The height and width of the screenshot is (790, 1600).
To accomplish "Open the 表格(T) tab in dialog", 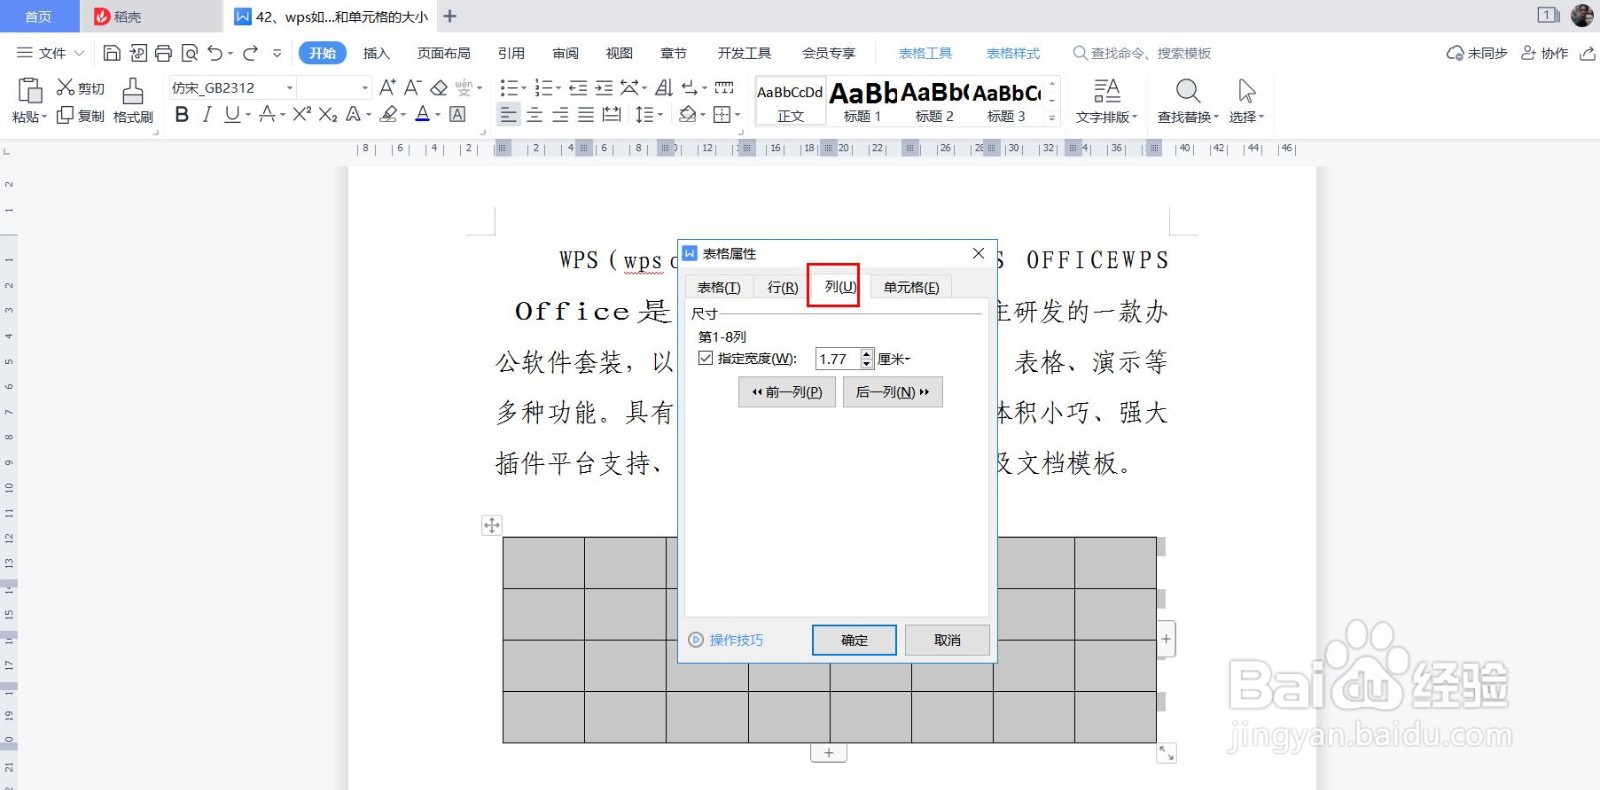I will click(x=719, y=287).
